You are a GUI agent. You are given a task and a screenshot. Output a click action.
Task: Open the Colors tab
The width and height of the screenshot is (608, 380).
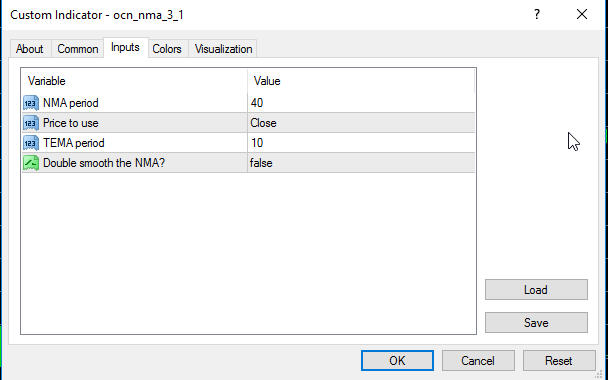point(167,49)
